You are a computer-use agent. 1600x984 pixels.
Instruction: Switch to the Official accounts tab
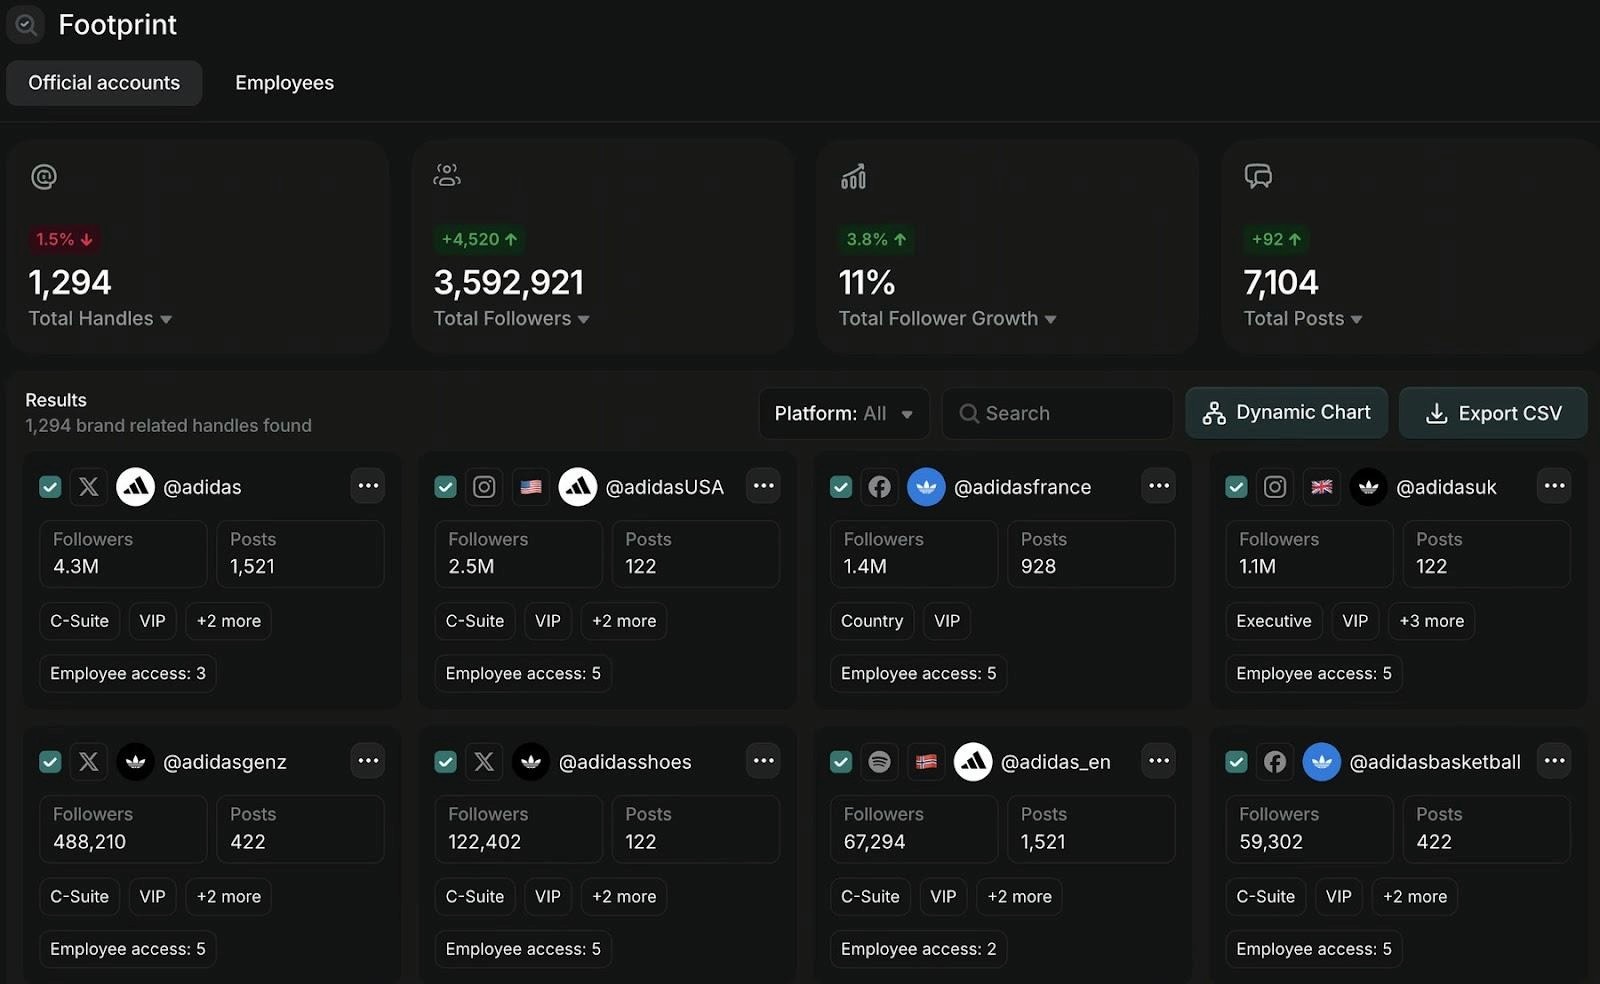pyautogui.click(x=104, y=83)
